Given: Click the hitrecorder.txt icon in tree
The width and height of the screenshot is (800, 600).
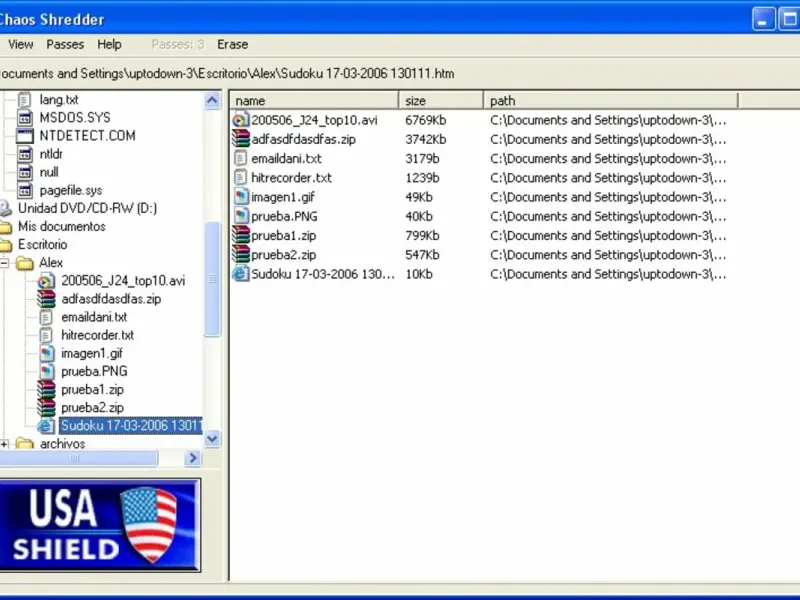Looking at the screenshot, I should pos(46,335).
